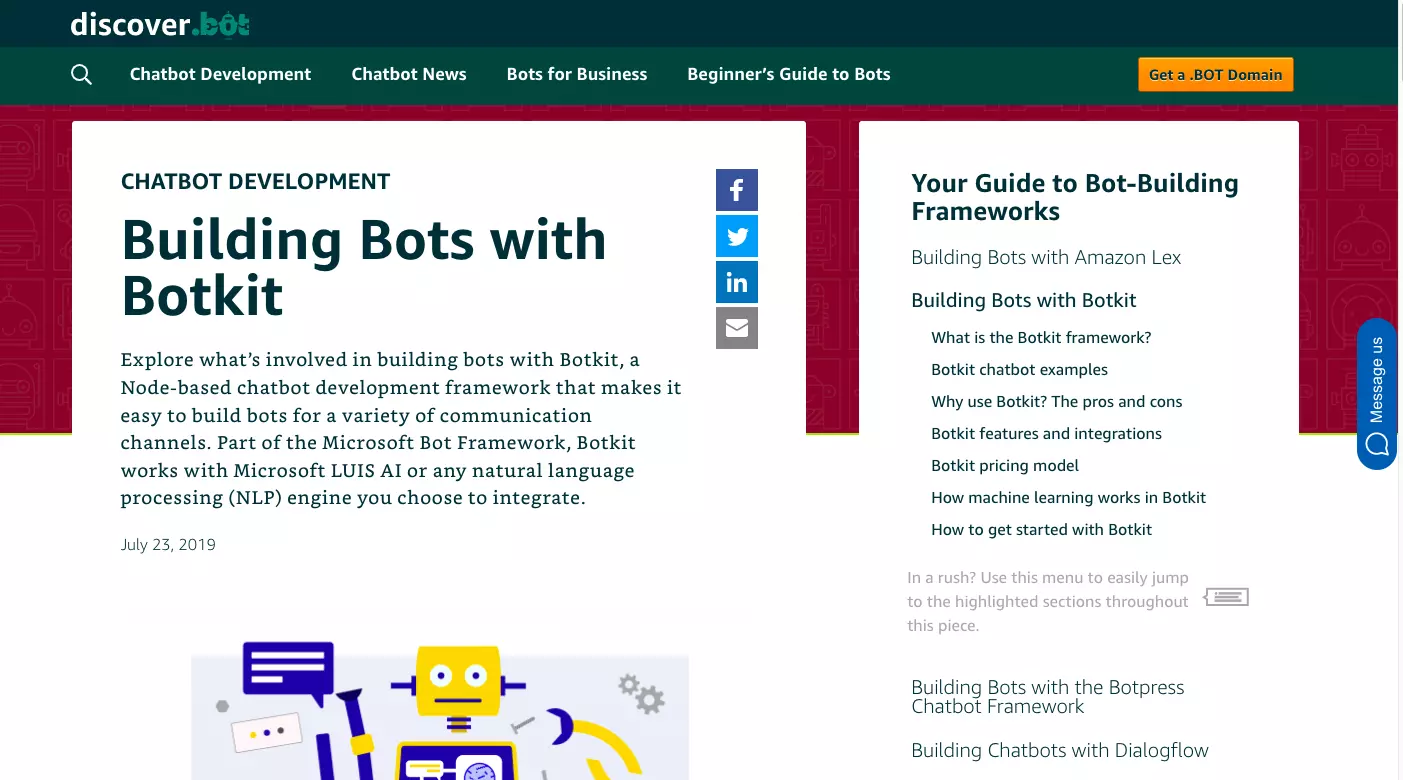Click the CHATBOT DEVELOPMENT category label

(x=255, y=181)
